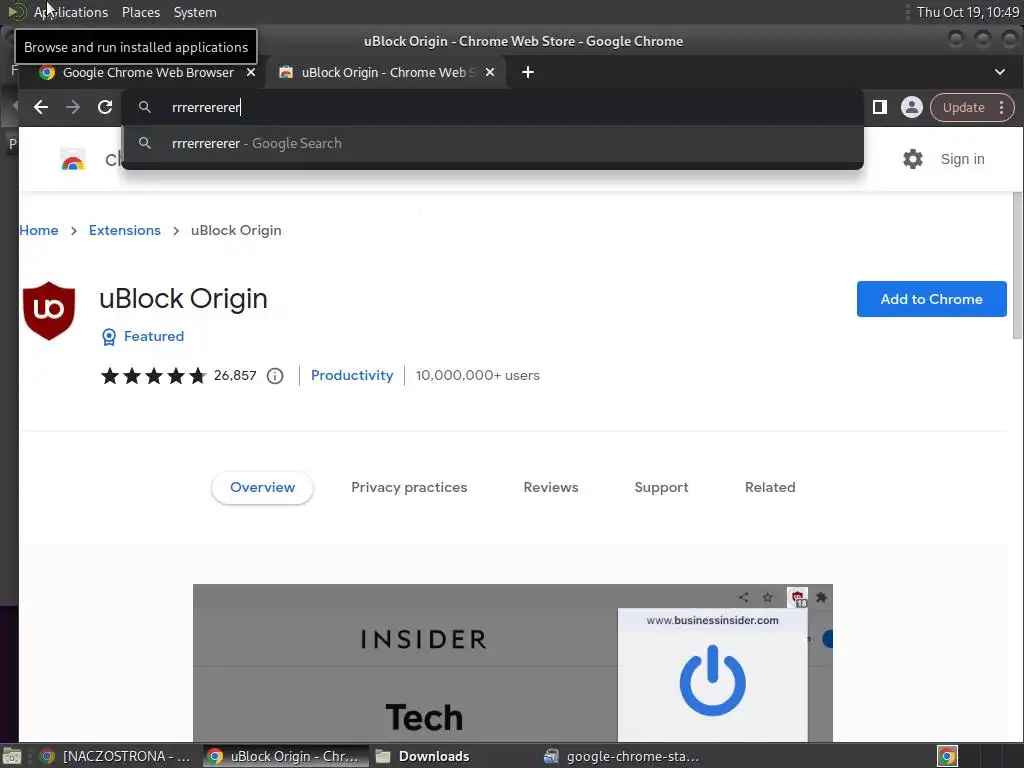The image size is (1024, 768).
Task: Open the Chrome profile avatar
Action: (x=912, y=107)
